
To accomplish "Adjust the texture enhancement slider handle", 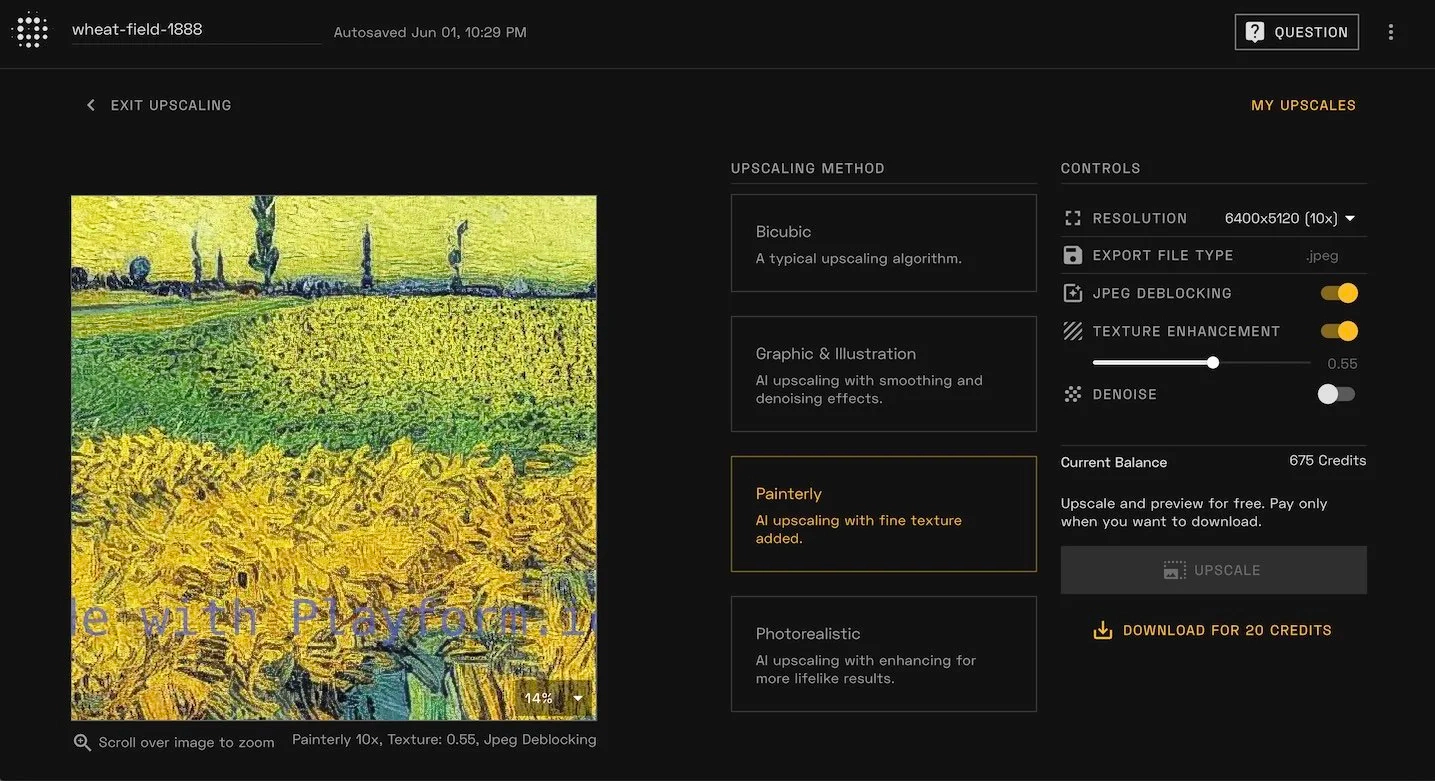I will tap(1213, 363).
